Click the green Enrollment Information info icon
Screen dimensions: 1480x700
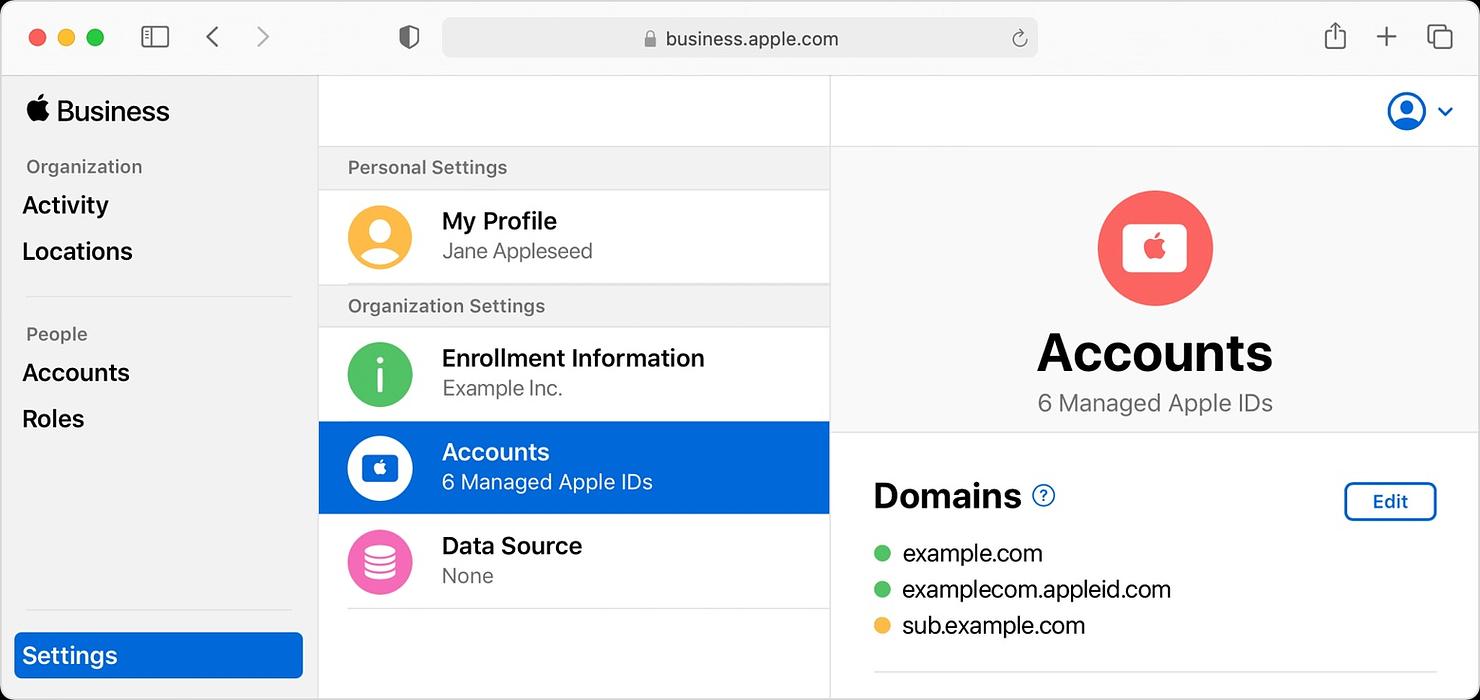(381, 374)
